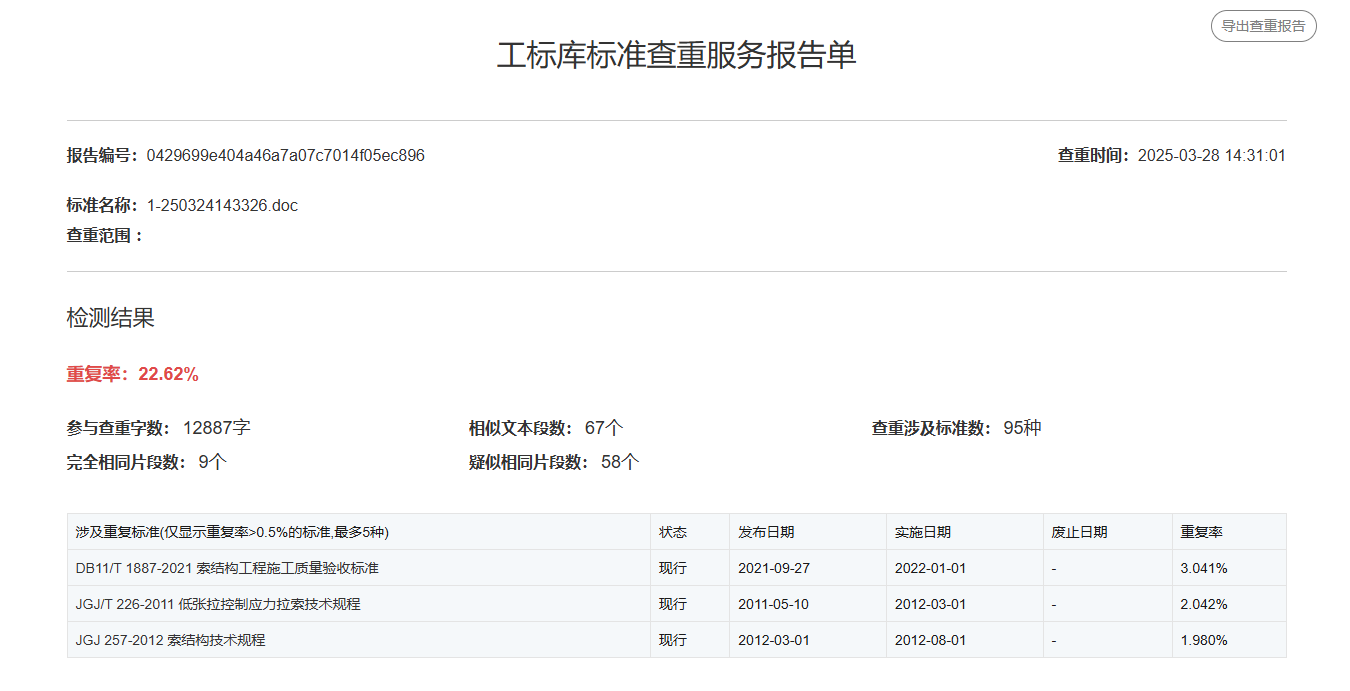Click the 相似文本段数 67个 statistic
This screenshot has width=1350, height=691.
(x=546, y=428)
